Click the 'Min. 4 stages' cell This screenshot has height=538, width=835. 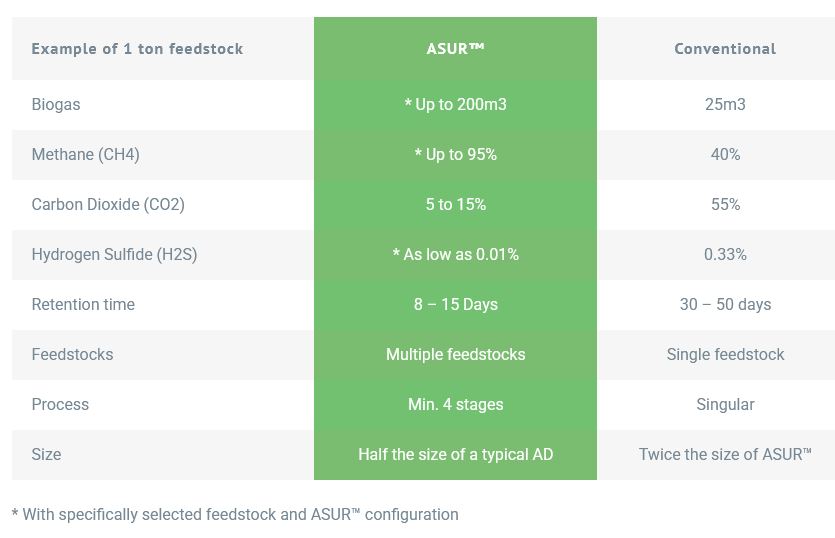click(455, 404)
